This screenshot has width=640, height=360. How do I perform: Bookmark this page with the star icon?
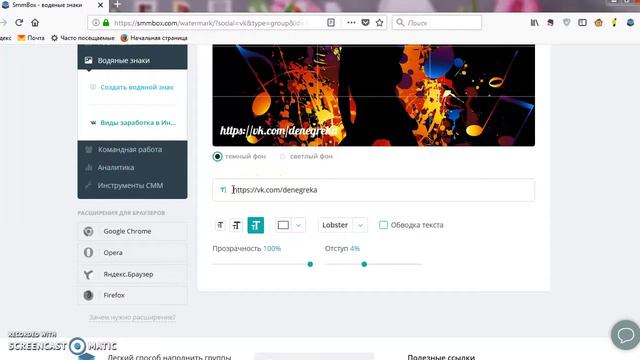click(x=380, y=23)
